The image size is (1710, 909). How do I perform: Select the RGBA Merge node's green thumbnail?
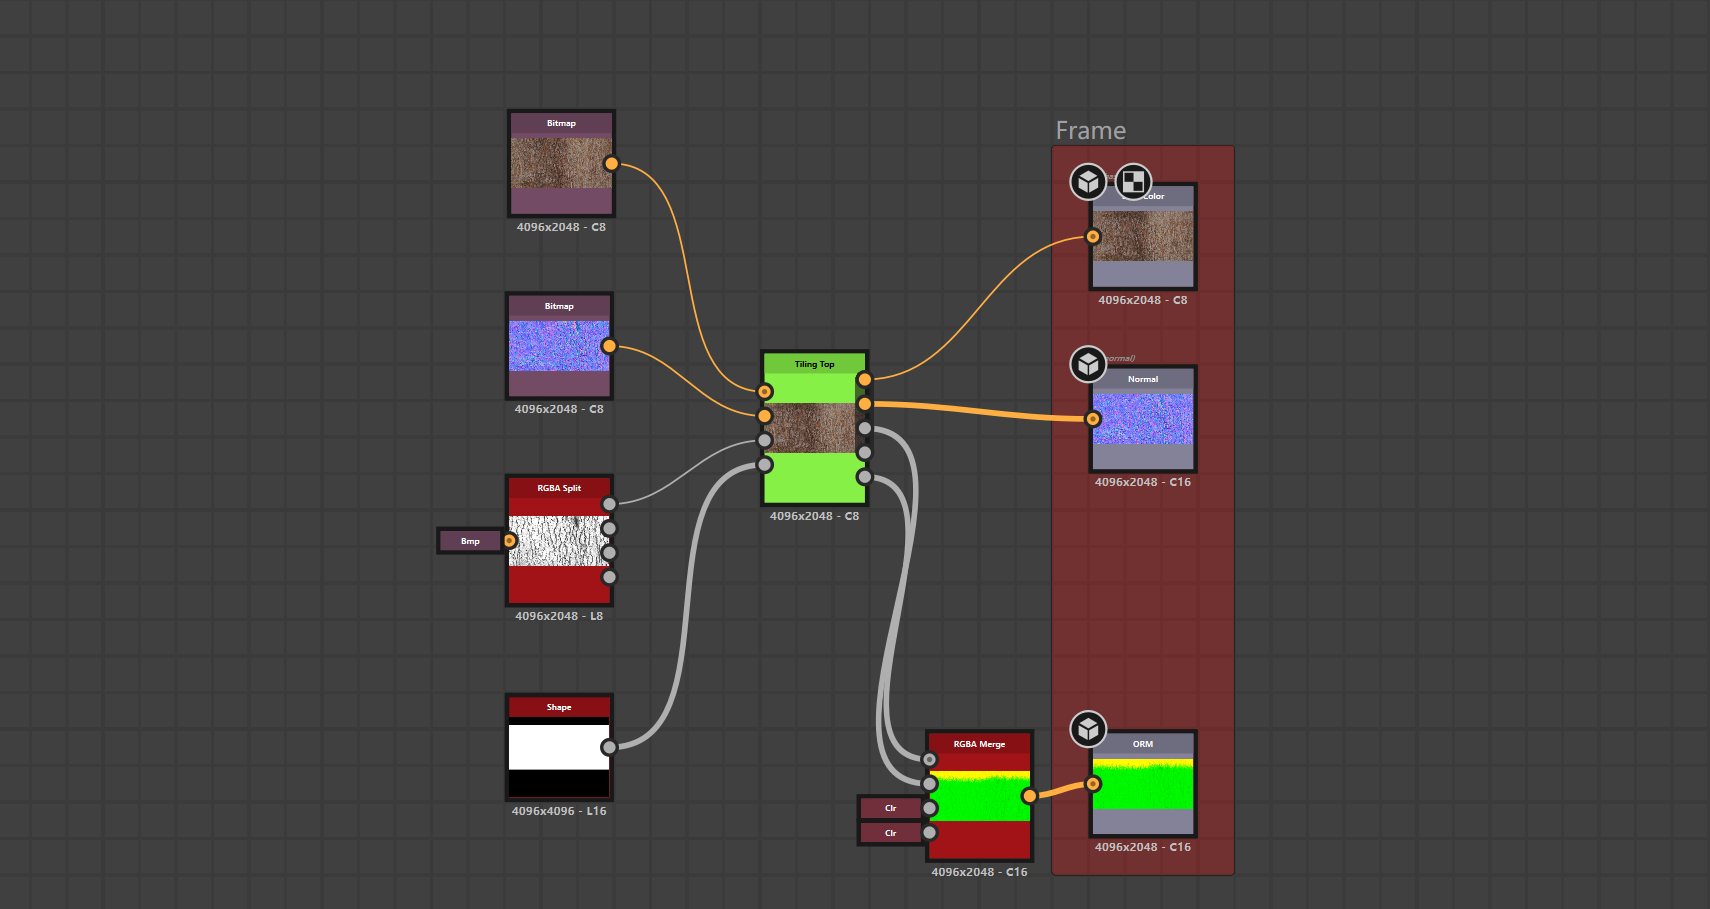click(979, 796)
